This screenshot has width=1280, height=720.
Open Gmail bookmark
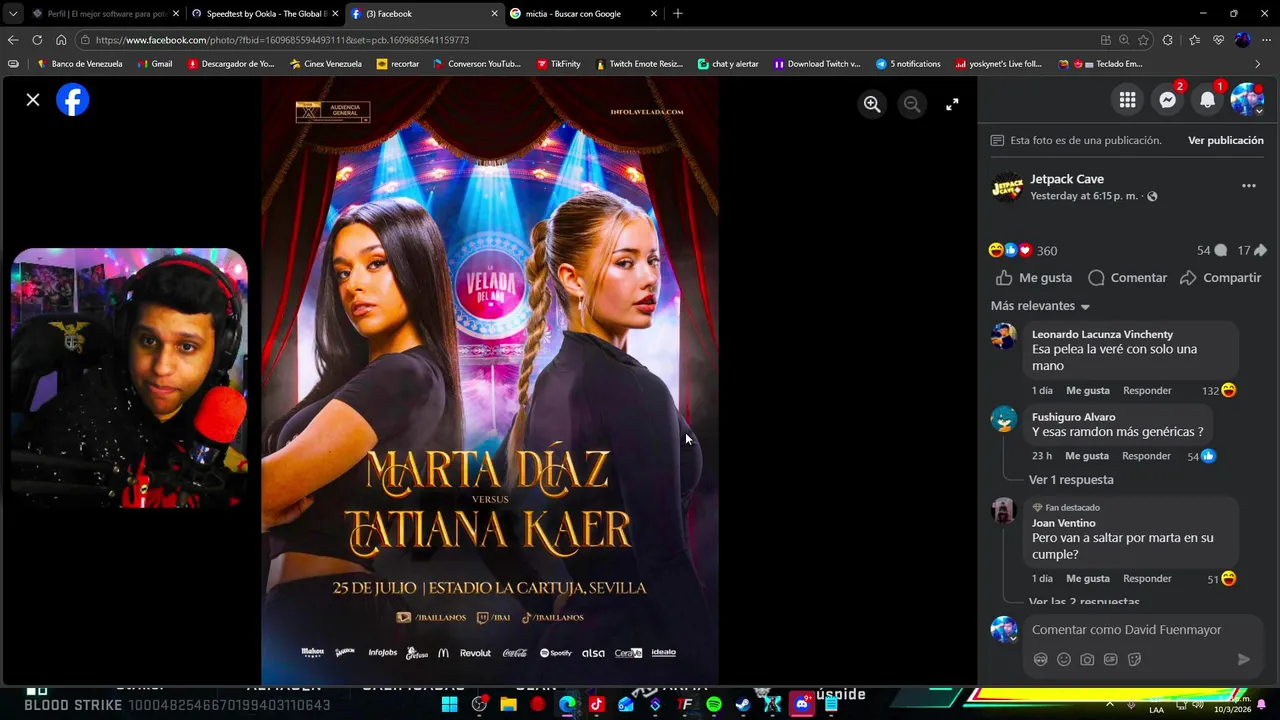tap(154, 64)
